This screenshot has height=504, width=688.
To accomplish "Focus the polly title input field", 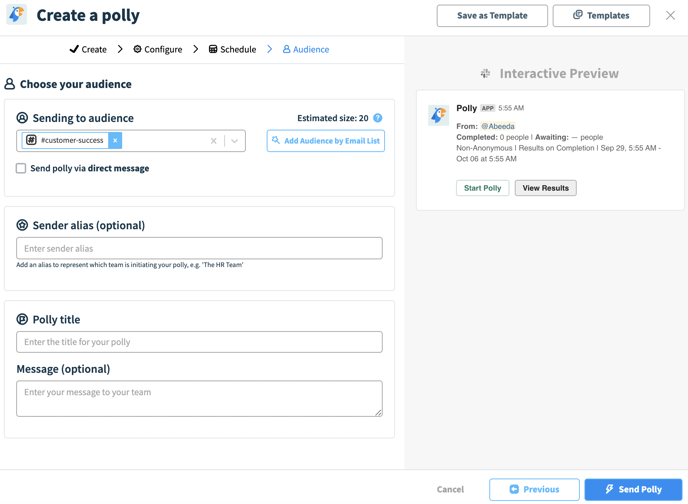I will tap(199, 342).
